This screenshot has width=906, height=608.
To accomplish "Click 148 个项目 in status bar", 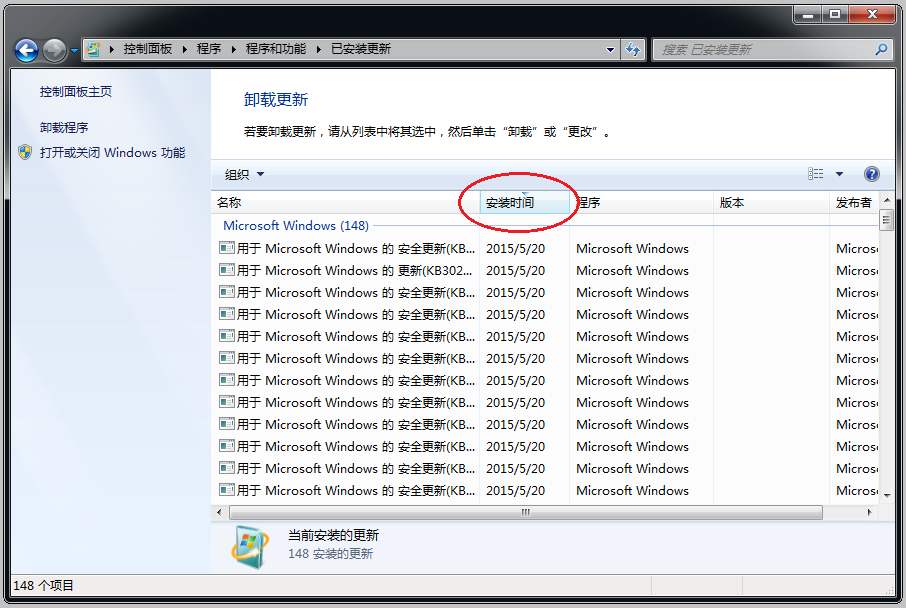I will (43, 585).
